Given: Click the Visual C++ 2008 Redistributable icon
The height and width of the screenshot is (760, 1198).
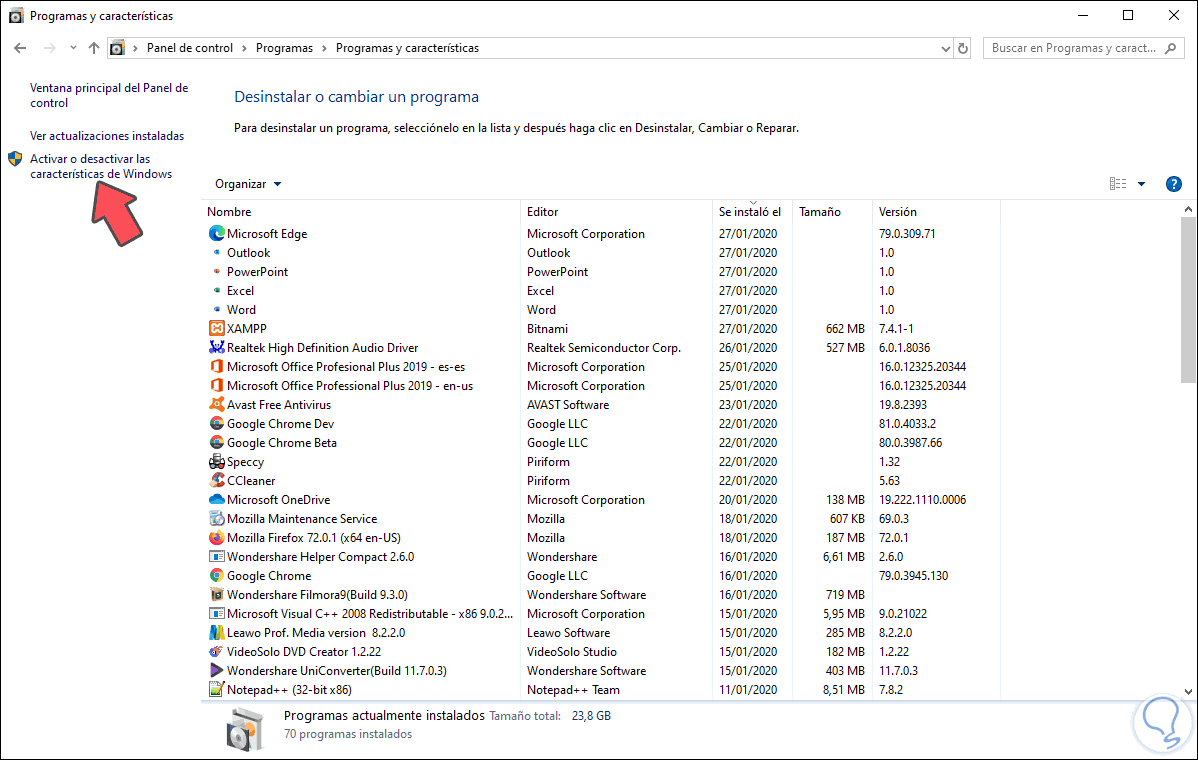Looking at the screenshot, I should (216, 613).
